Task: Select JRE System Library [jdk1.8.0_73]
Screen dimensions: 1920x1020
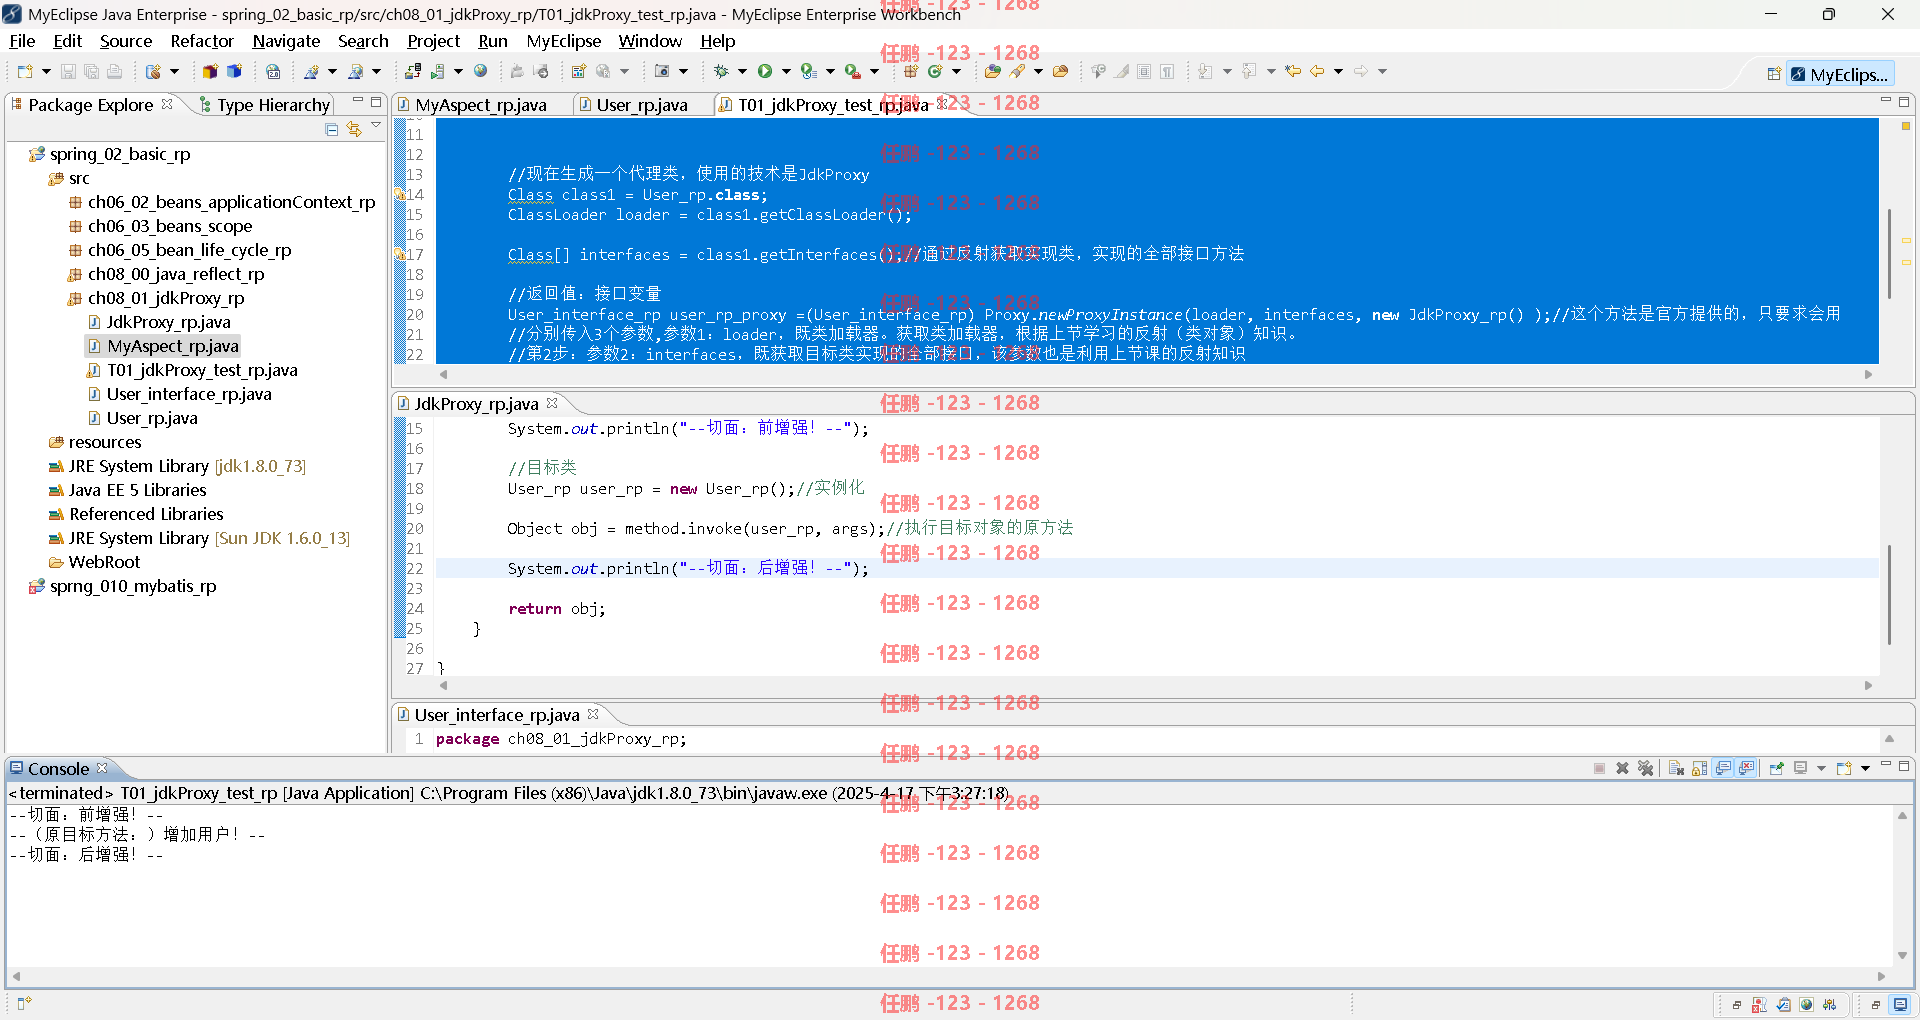Action: 177,466
